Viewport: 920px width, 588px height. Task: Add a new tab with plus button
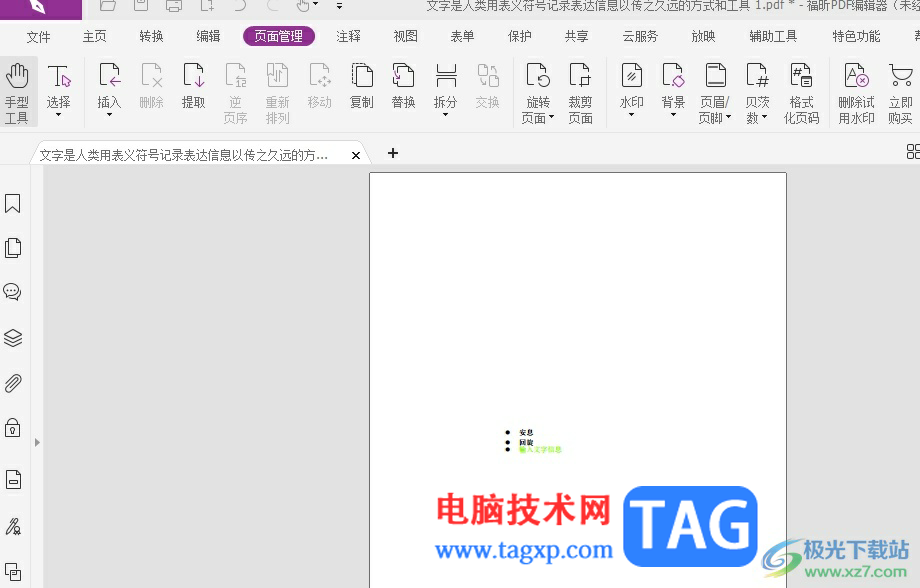pyautogui.click(x=393, y=153)
